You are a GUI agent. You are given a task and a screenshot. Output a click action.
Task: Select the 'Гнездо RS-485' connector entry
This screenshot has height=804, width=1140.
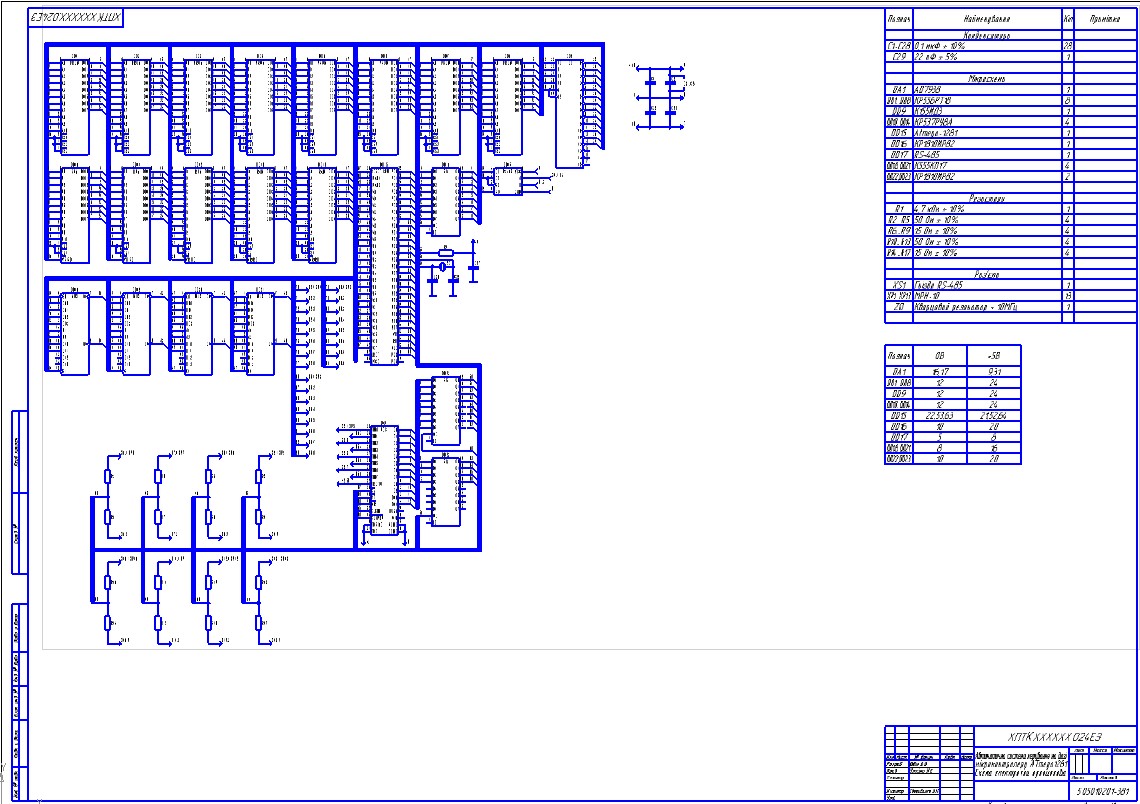point(937,286)
